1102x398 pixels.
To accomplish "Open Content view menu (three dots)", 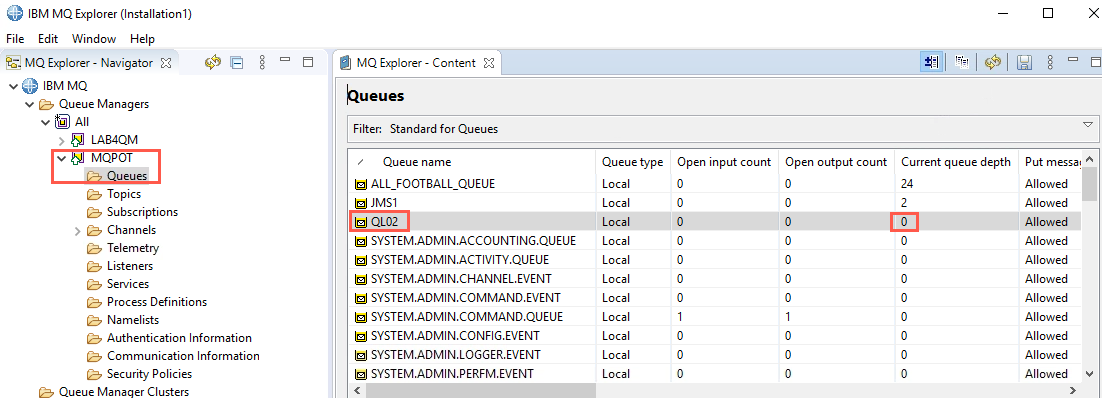I will coord(1050,63).
